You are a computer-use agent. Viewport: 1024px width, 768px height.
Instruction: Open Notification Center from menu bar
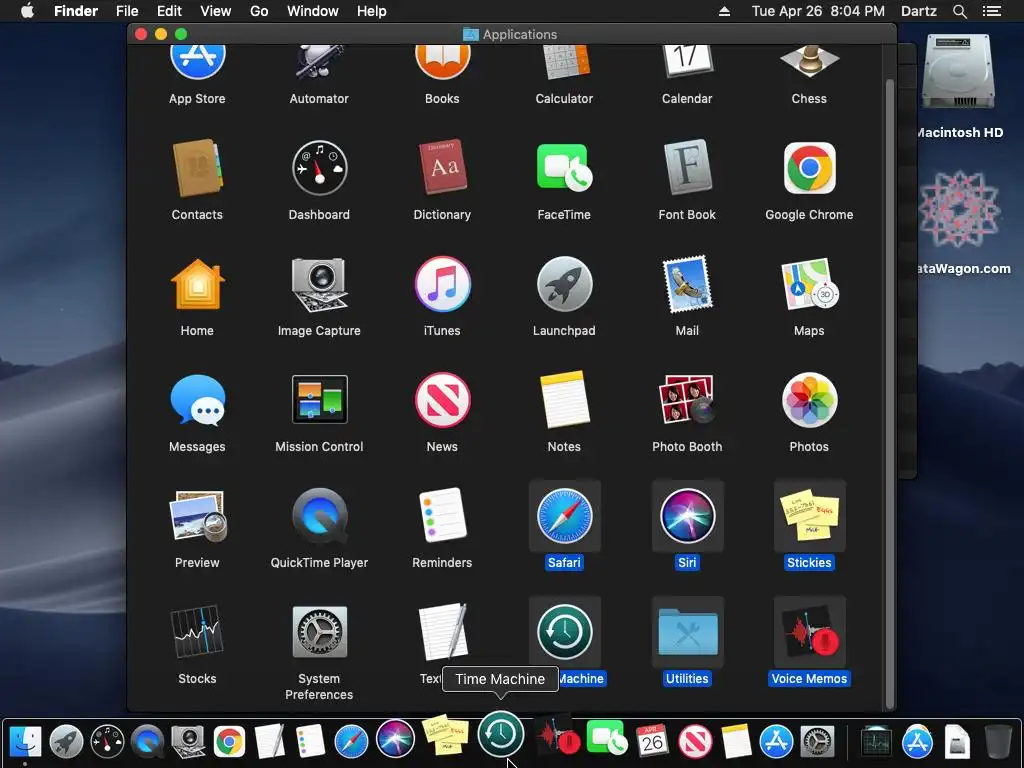coord(992,11)
